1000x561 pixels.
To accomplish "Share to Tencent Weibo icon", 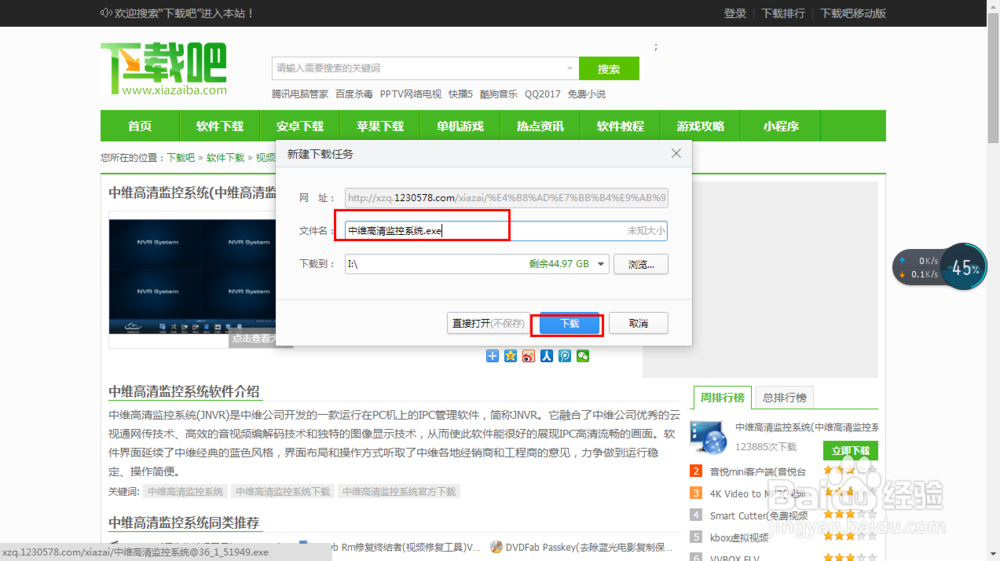I will coord(564,356).
